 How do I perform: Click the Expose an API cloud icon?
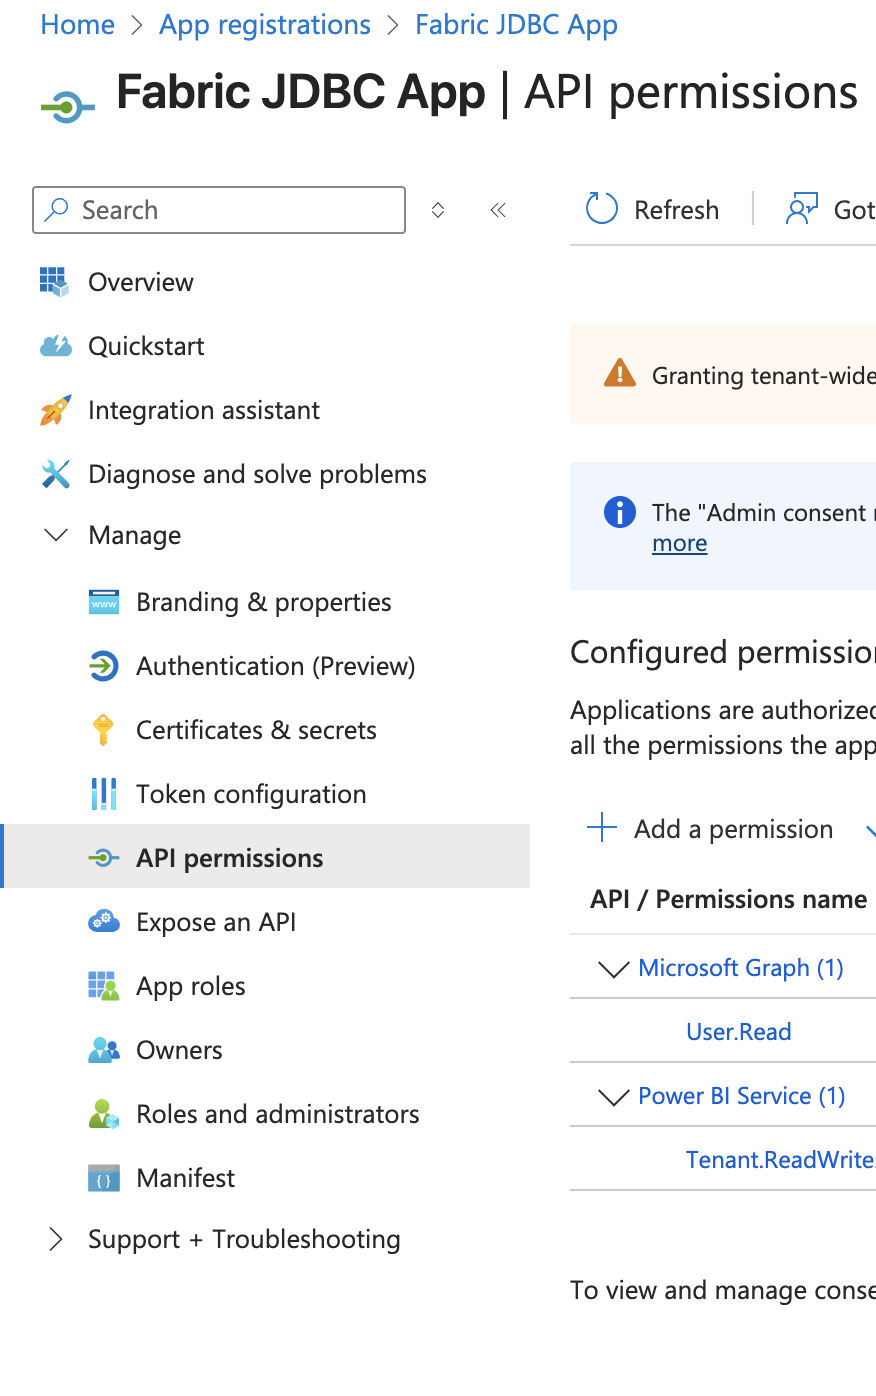(x=103, y=922)
